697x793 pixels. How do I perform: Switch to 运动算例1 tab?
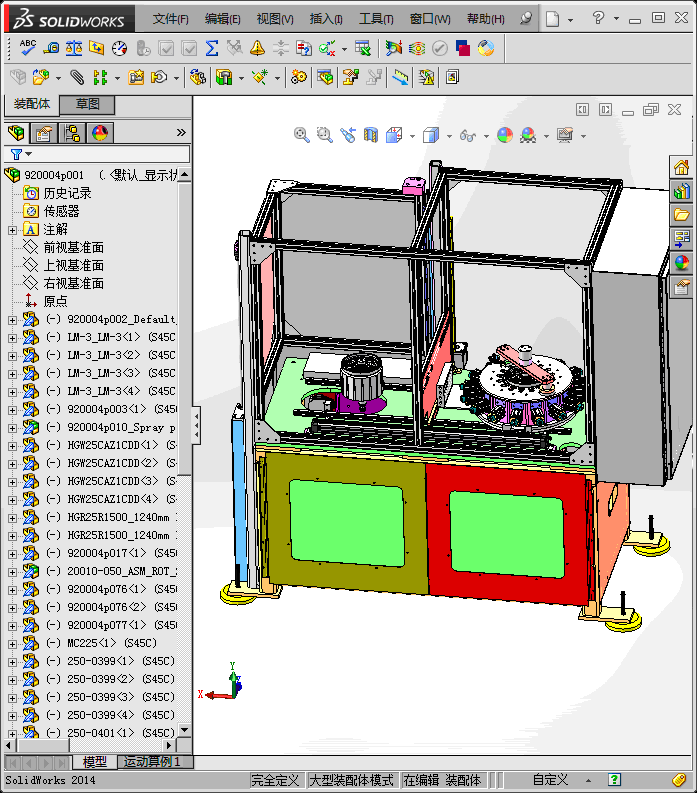tap(152, 762)
